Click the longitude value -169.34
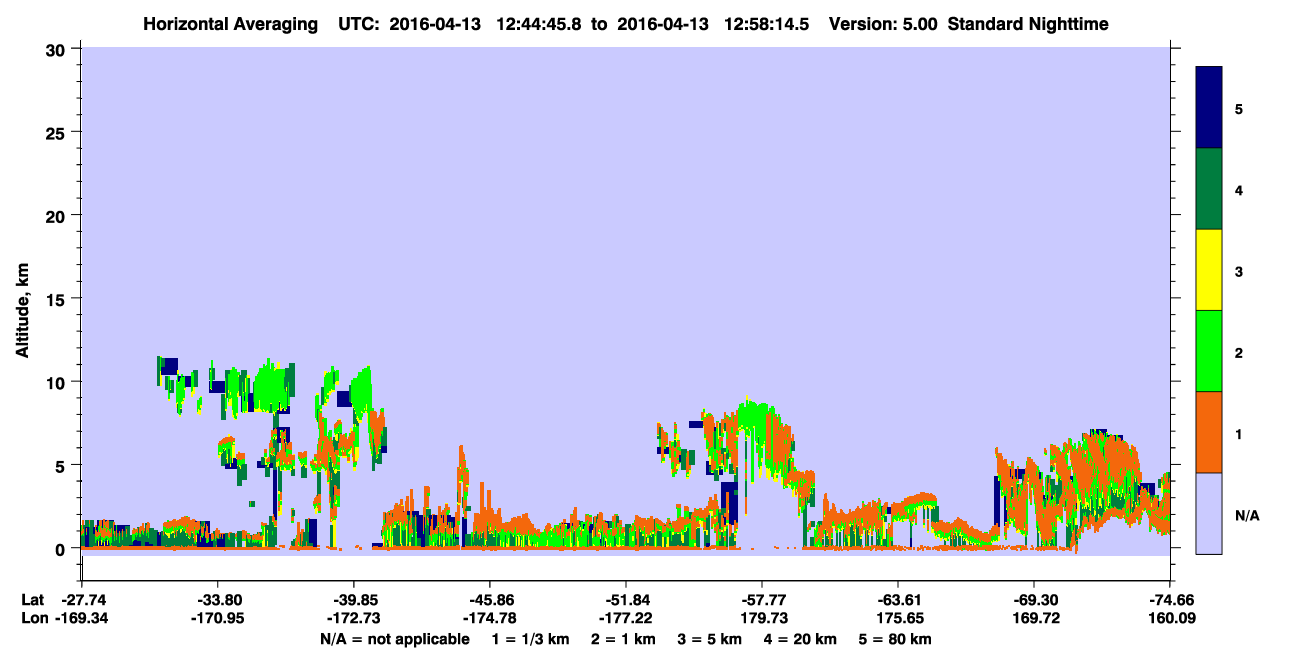 pos(81,618)
